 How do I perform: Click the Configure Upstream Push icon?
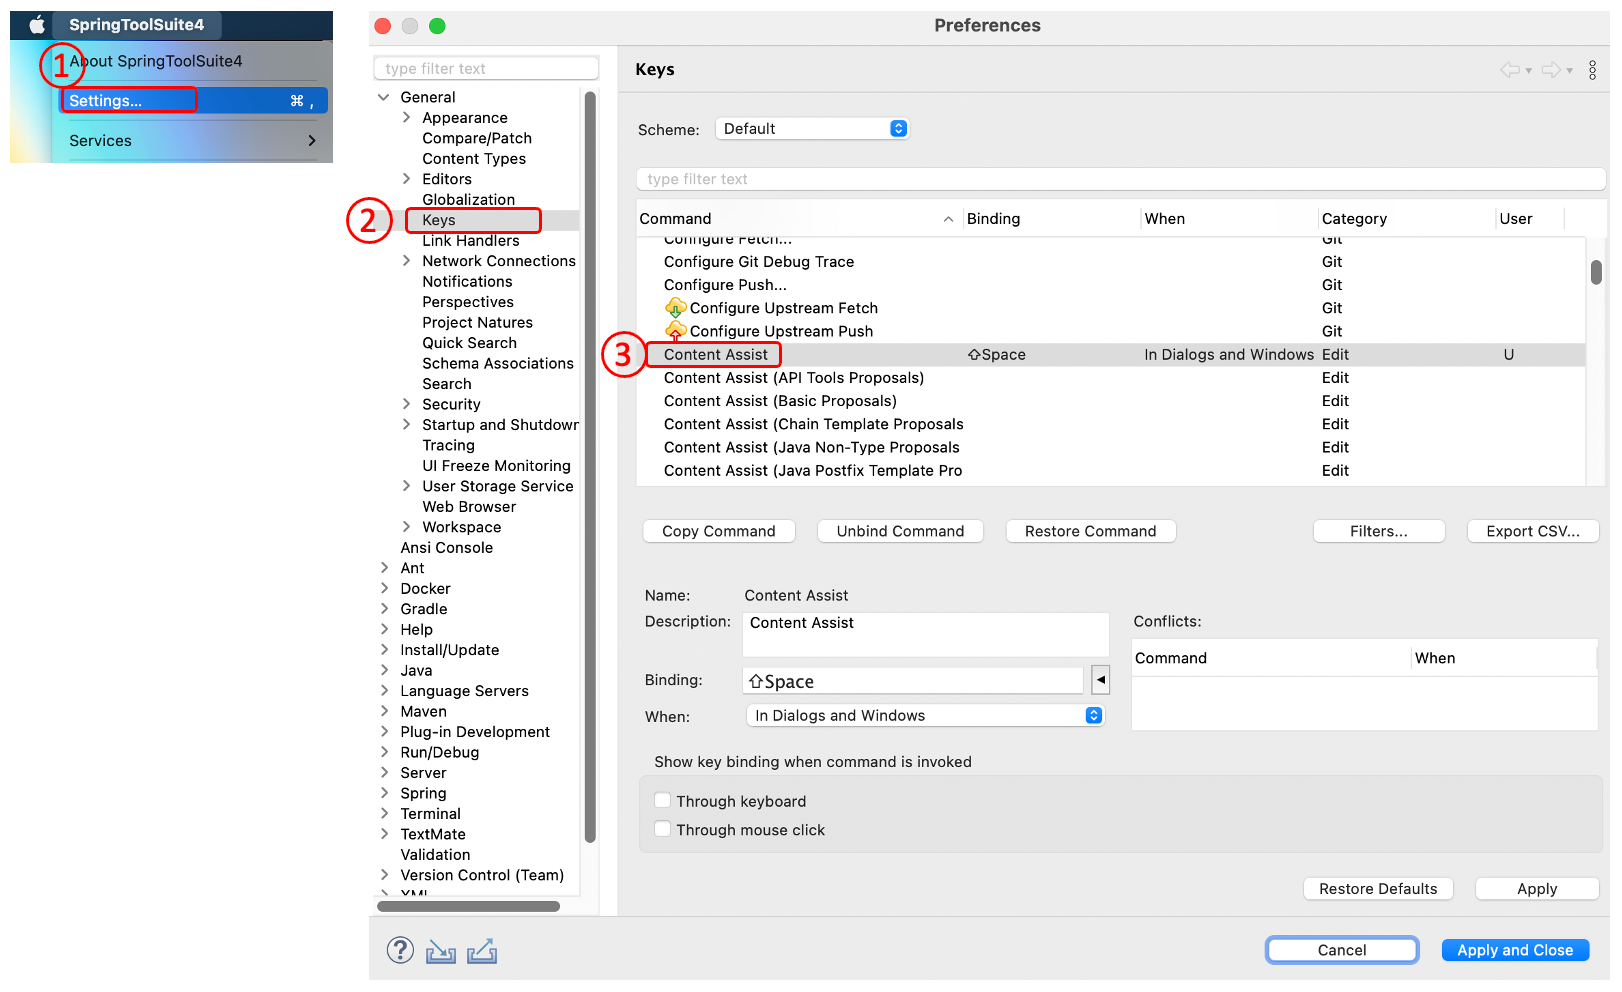point(676,331)
